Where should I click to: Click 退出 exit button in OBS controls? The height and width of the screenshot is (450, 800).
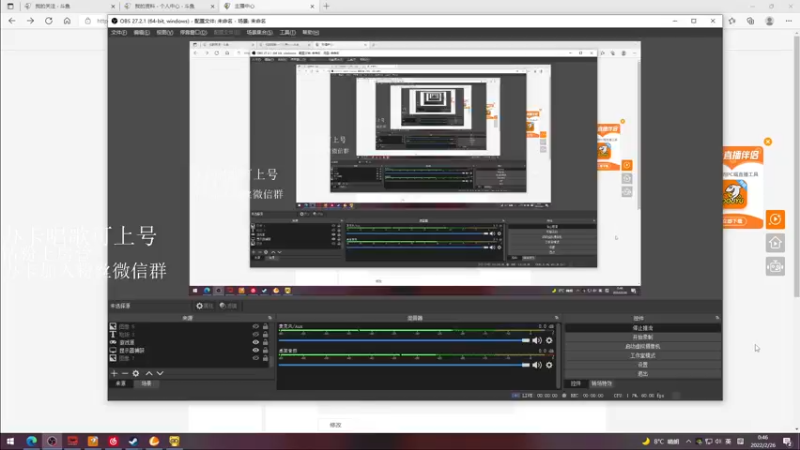642,374
